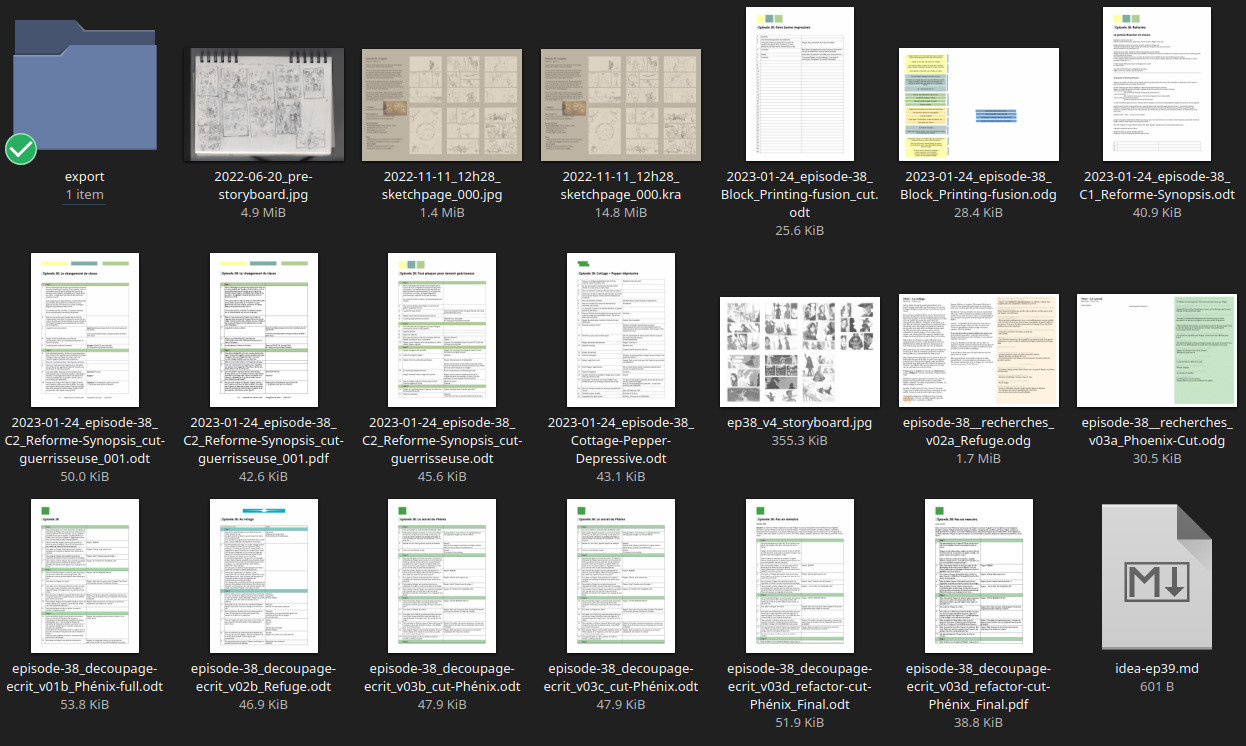The image size is (1246, 746).
Task: Open the Block_Printing-fusion_cut.odt document thumbnail
Action: pyautogui.click(x=799, y=84)
